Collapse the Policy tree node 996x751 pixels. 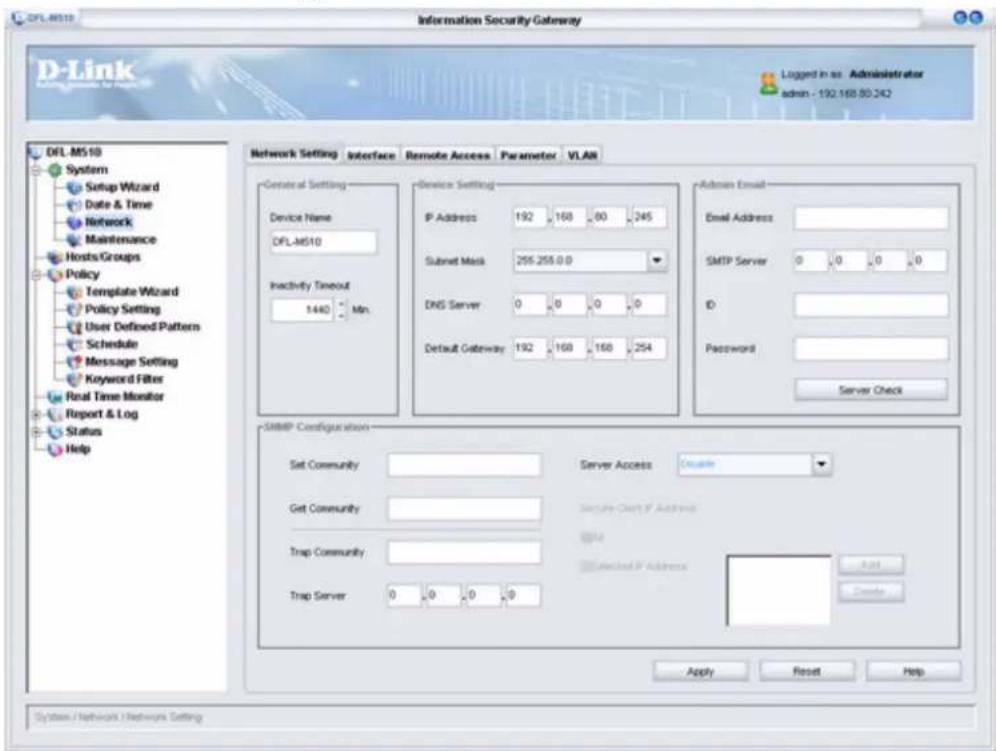tap(37, 274)
